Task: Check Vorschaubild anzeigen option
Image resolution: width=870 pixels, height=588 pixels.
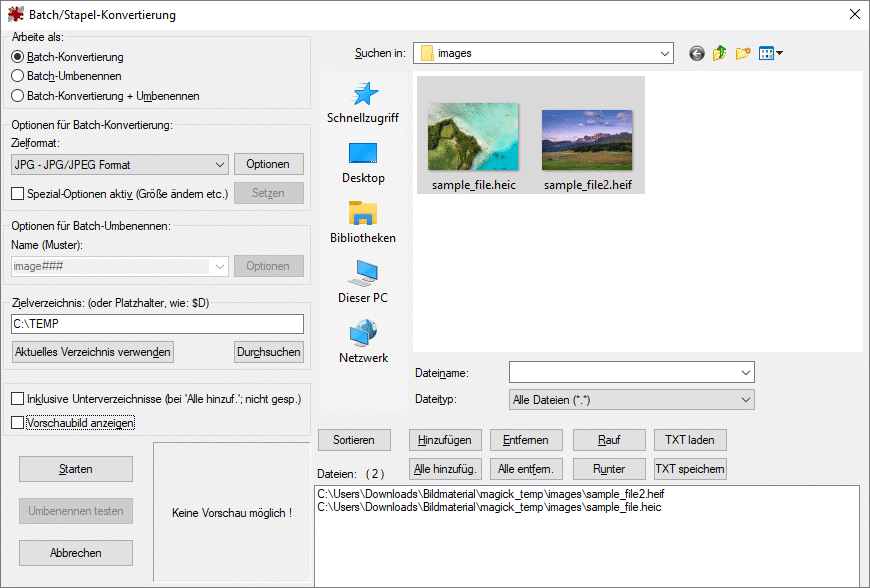Action: tap(17, 423)
